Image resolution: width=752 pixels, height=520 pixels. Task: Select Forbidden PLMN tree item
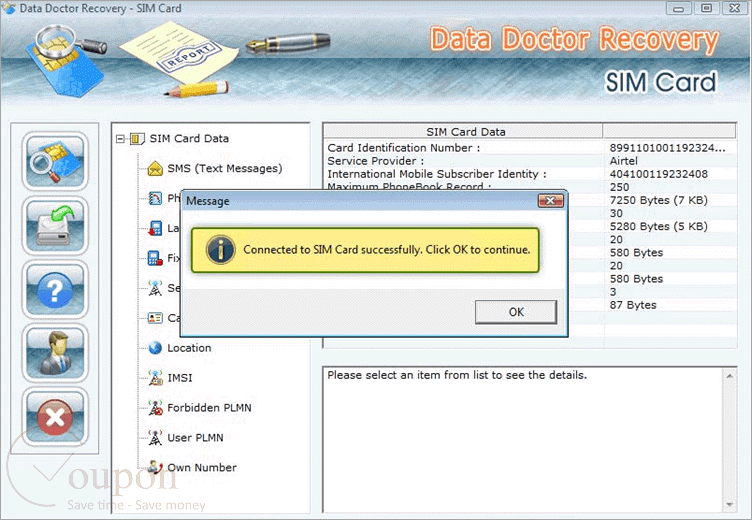[209, 408]
